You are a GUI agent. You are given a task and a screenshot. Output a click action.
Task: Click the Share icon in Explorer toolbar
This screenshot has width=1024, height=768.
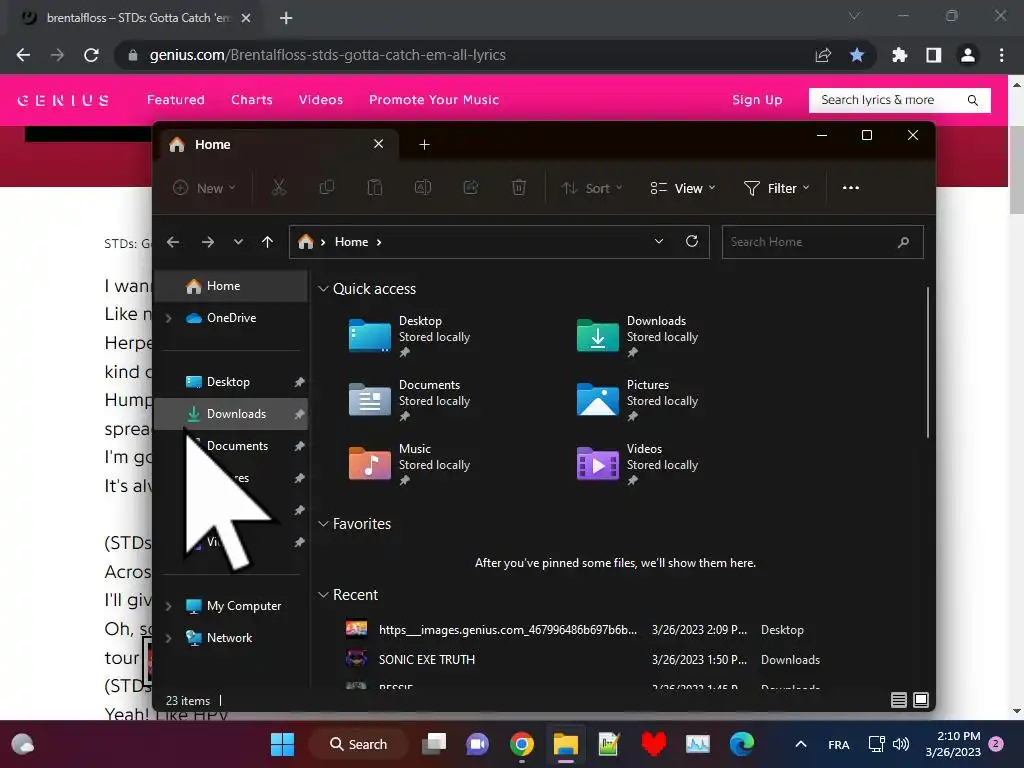pyautogui.click(x=471, y=188)
